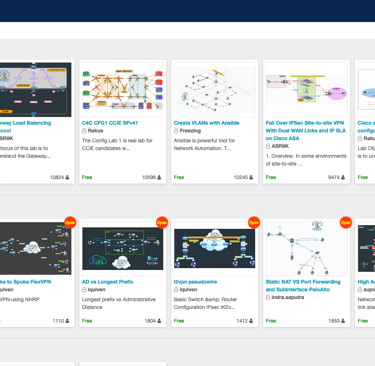Click author Rakus under C4C CFG1 CCIE SPv41
Viewport: 375px width, 366px height.
pyautogui.click(x=95, y=131)
